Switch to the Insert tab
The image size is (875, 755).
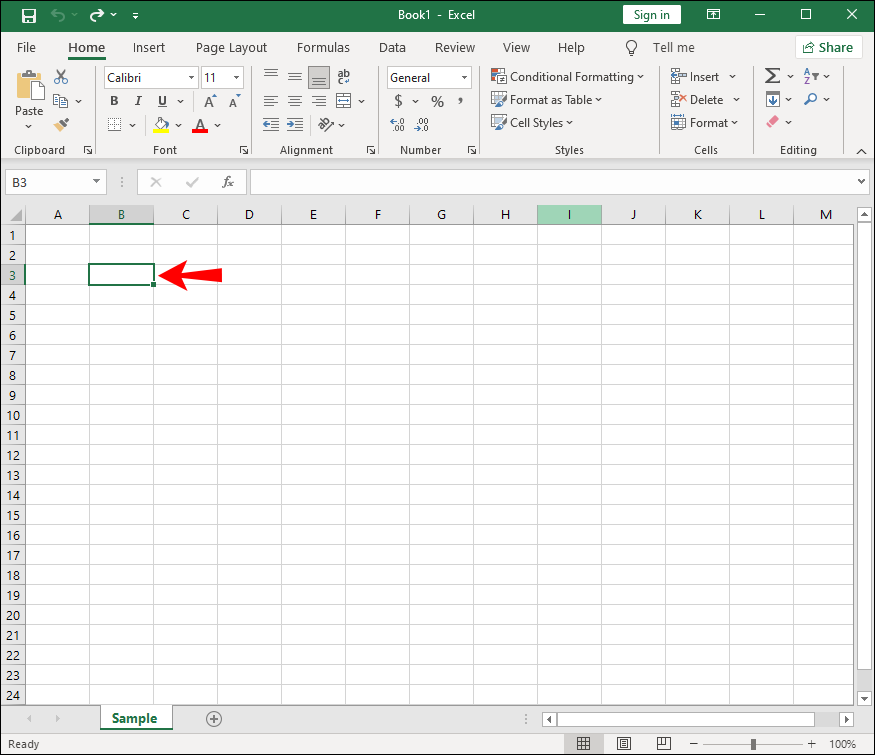[x=149, y=48]
